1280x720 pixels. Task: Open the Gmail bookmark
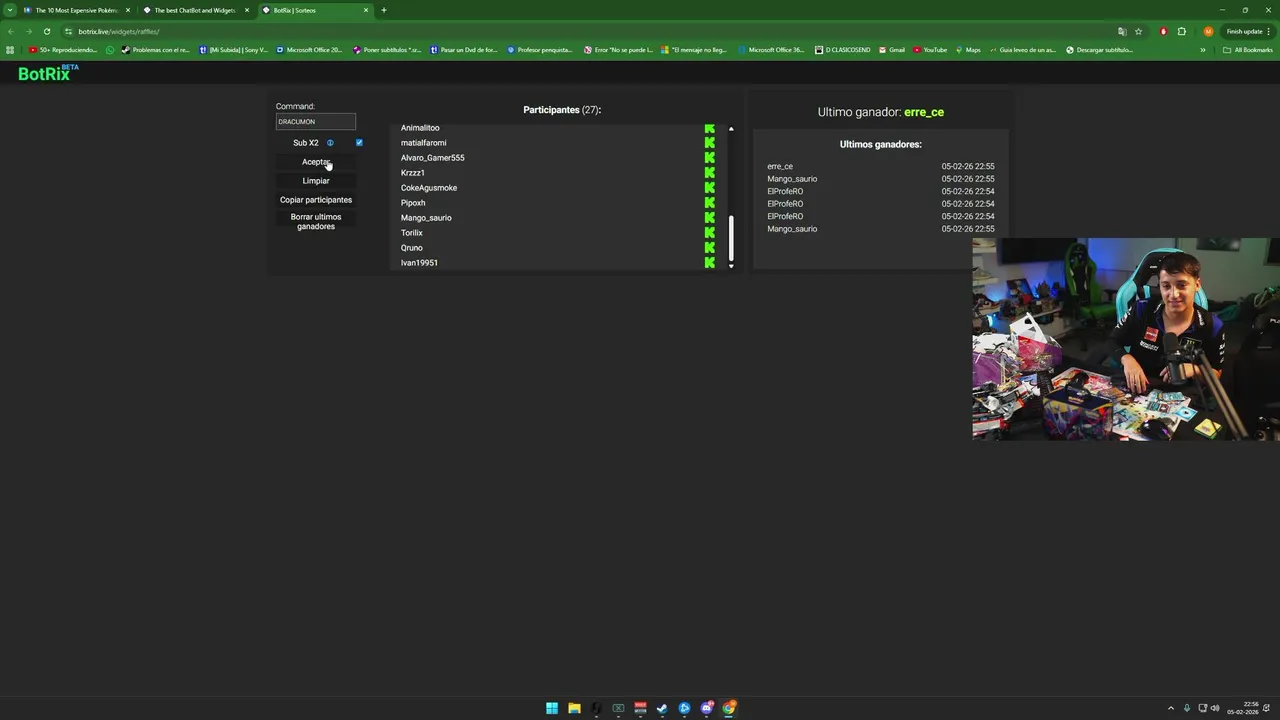tap(892, 50)
